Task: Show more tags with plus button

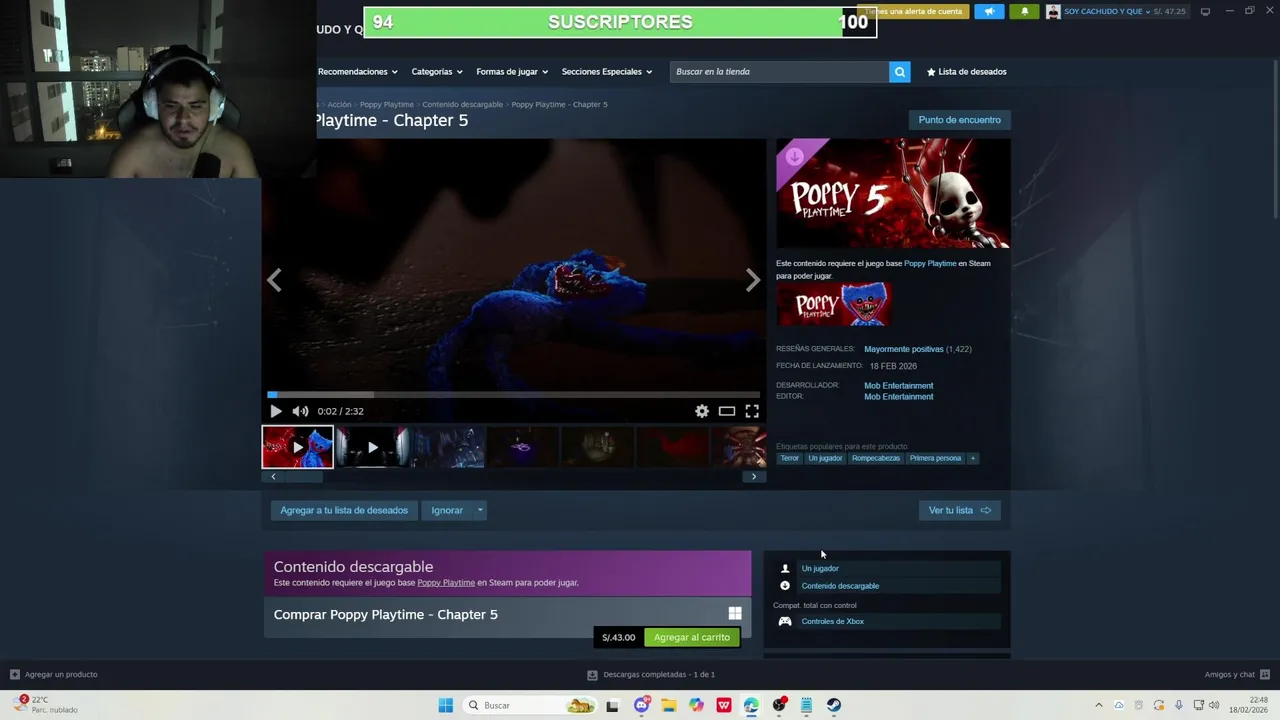Action: (973, 459)
